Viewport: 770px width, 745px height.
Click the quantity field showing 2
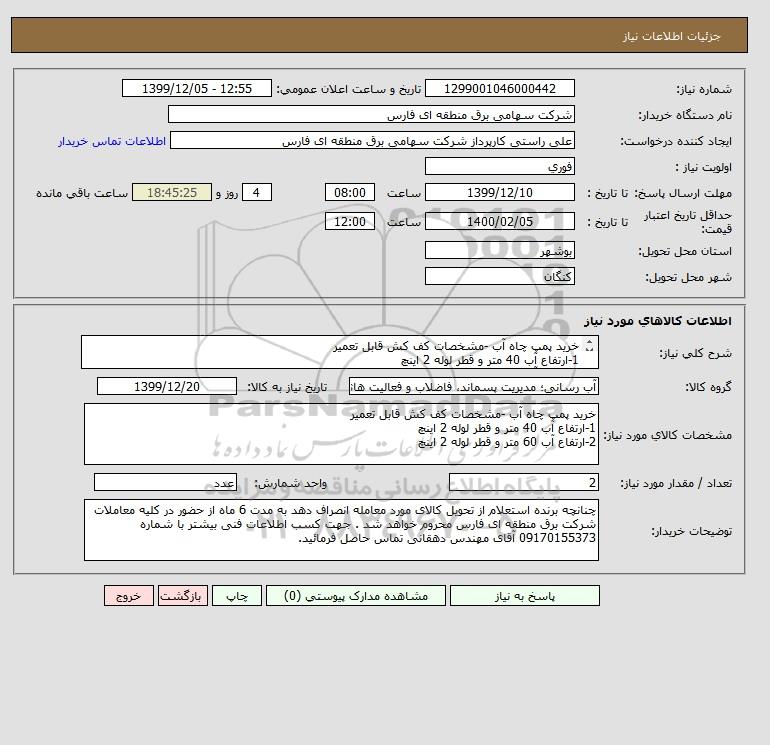click(x=523, y=482)
